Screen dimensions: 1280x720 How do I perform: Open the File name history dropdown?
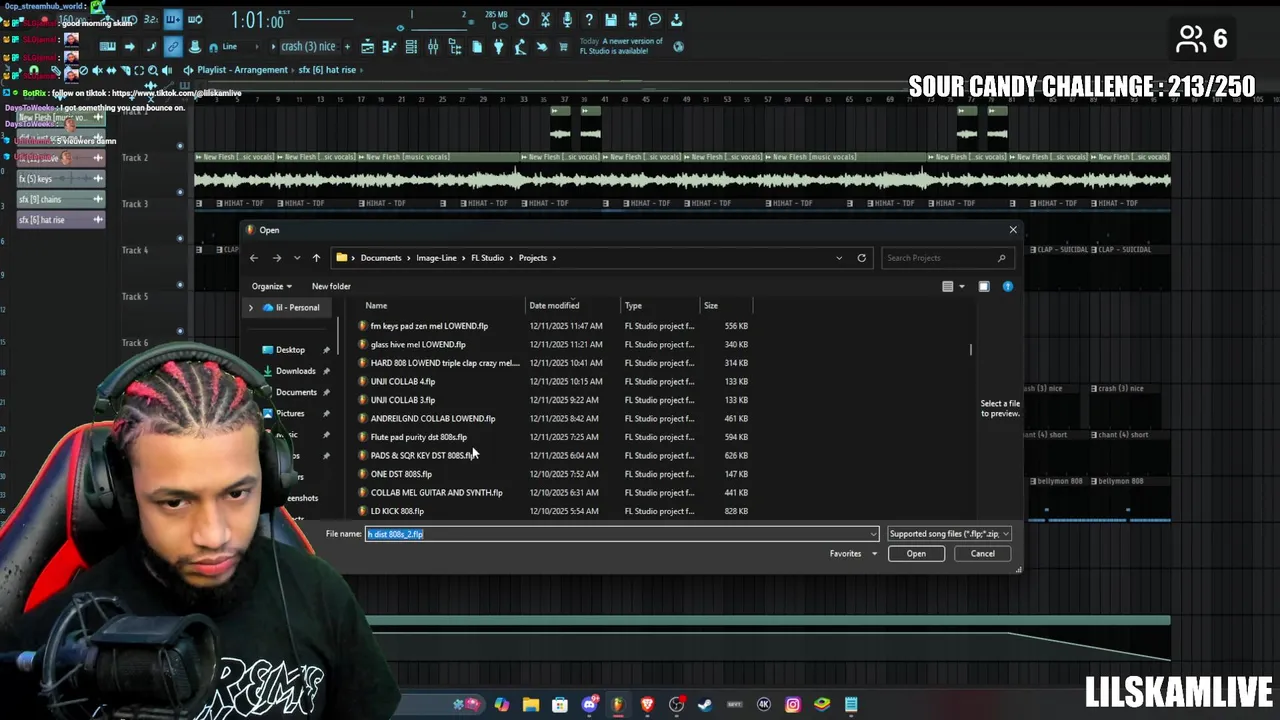click(x=873, y=534)
